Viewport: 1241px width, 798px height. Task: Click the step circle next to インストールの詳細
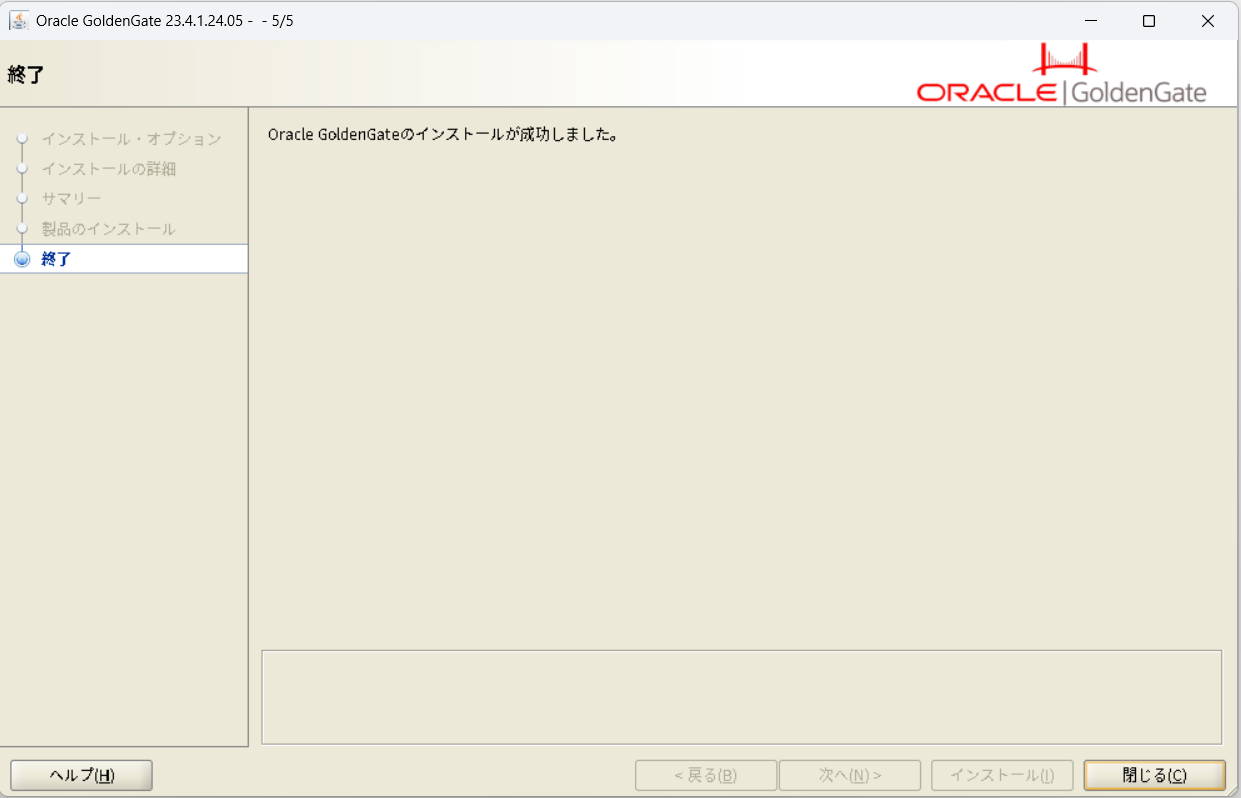click(22, 169)
